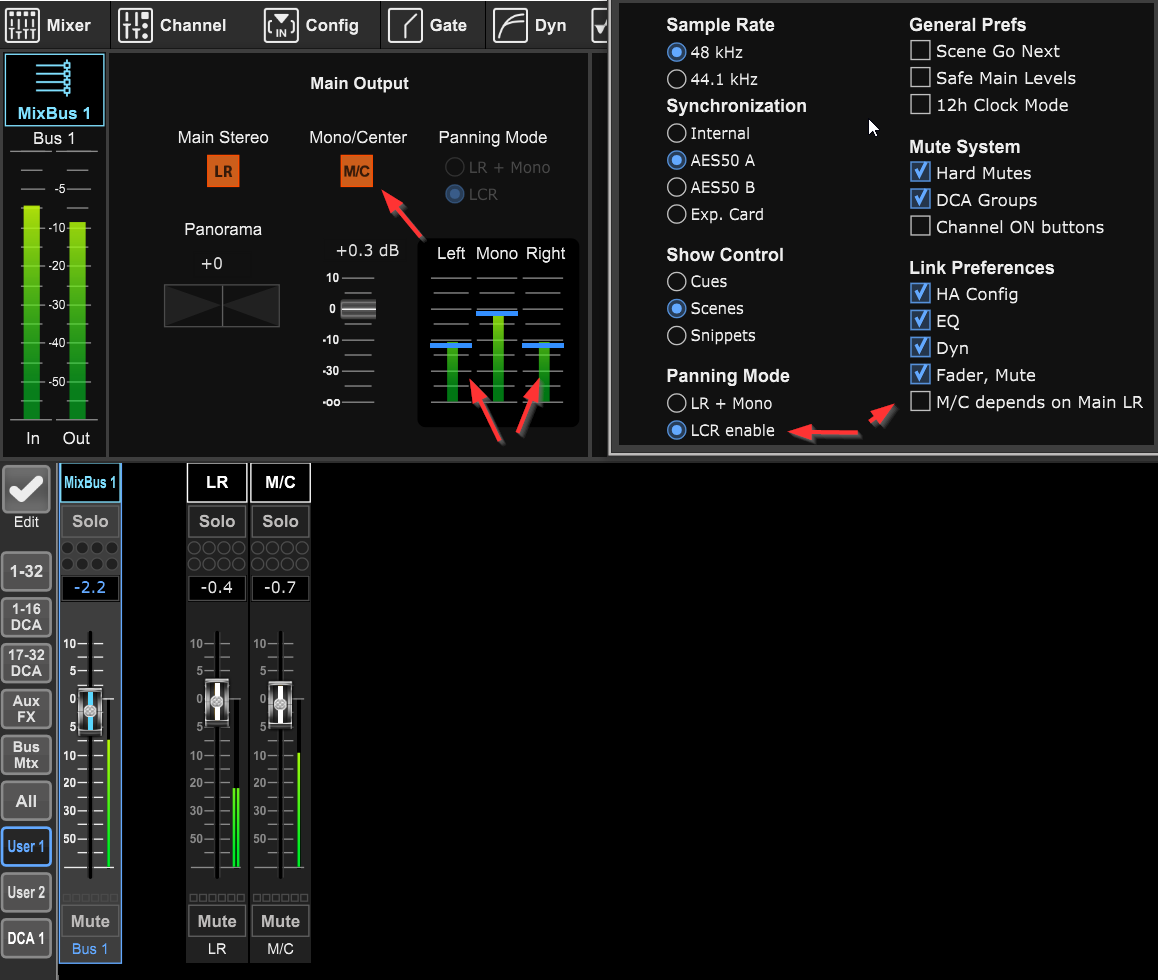Enable M/C depends on Main LR
1158x980 pixels.
[x=920, y=401]
